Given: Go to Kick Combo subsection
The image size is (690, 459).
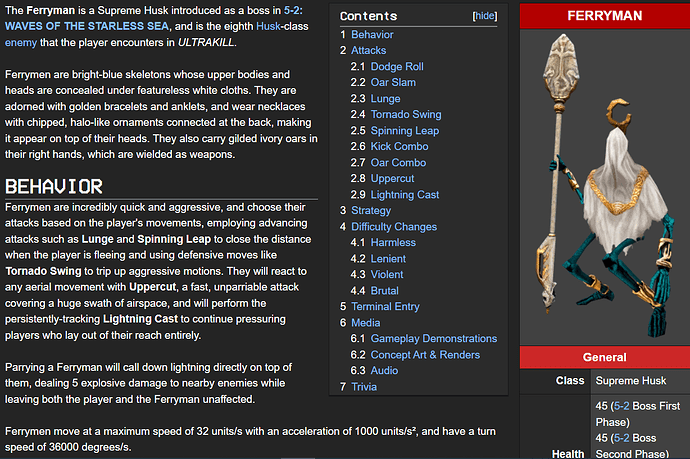Looking at the screenshot, I should click(399, 147).
